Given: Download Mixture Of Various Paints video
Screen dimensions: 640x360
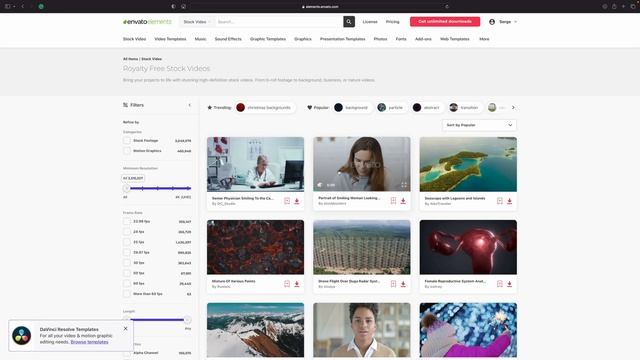Looking at the screenshot, I should (x=297, y=284).
